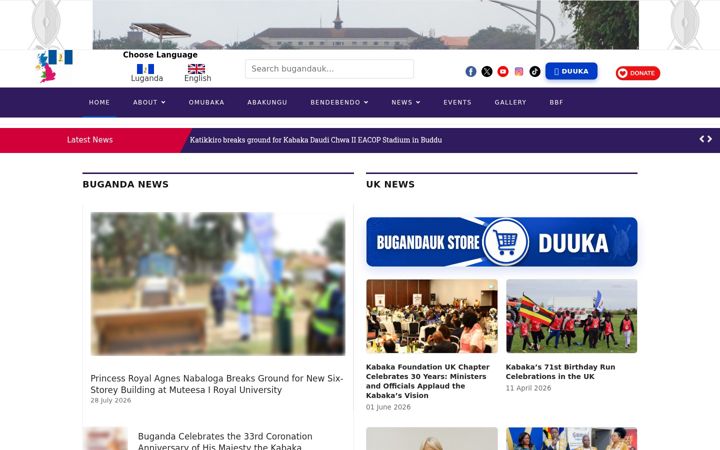
Task: Open Kabaka Foundation UK Chapter article
Action: click(x=428, y=381)
